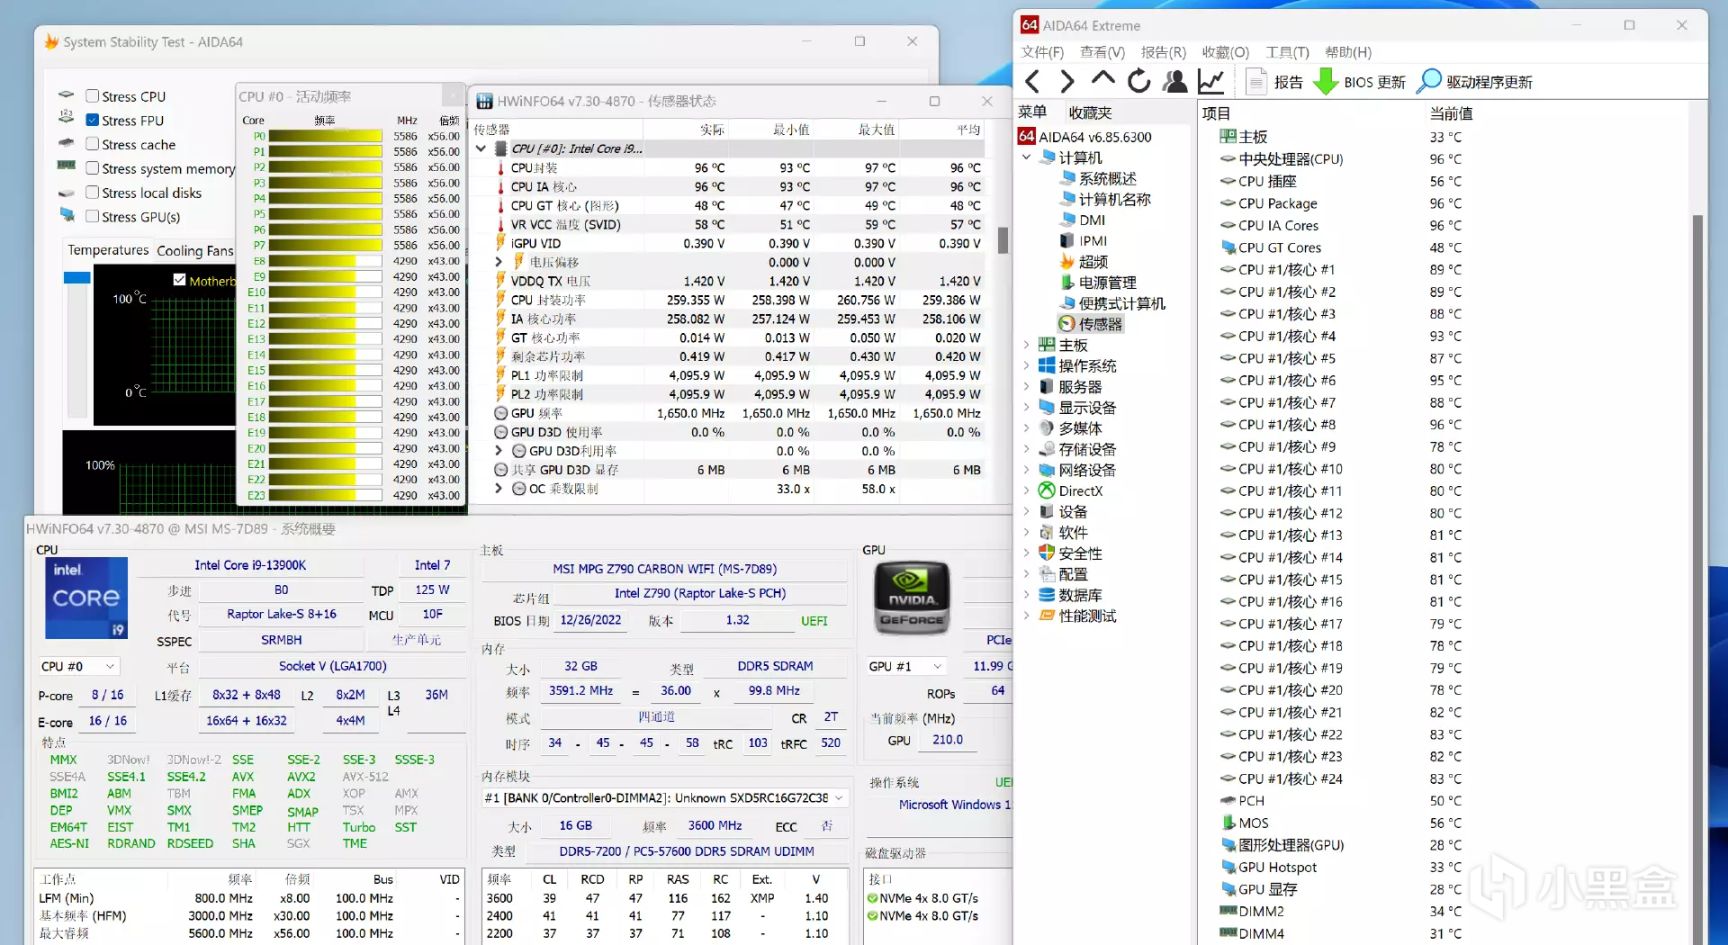Enable the Stress cache checkbox
1728x945 pixels.
coord(92,144)
